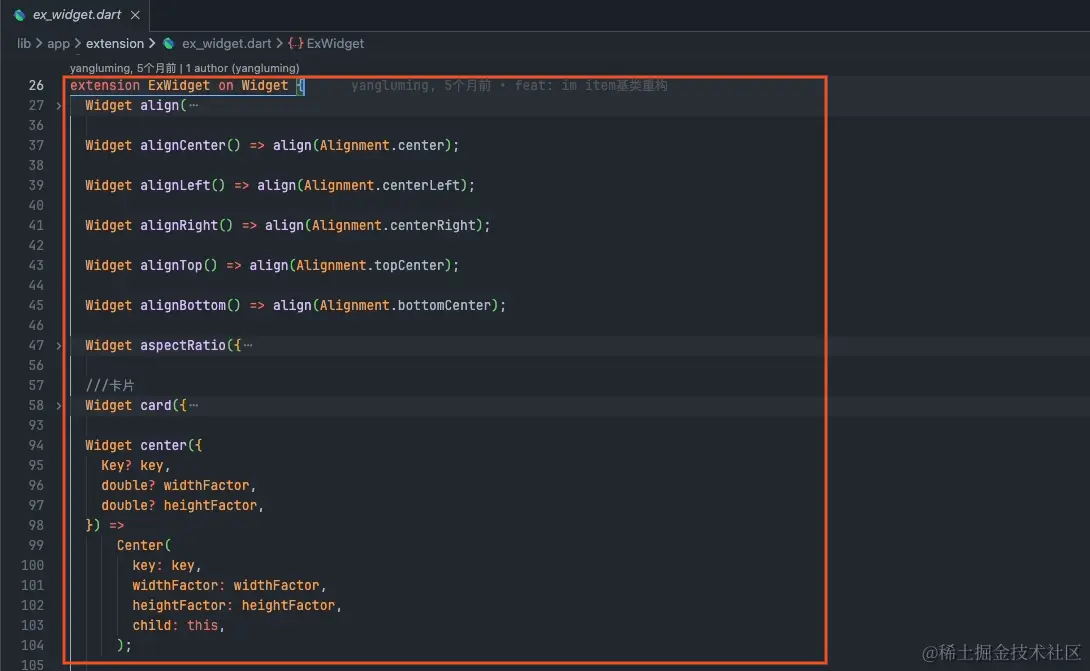Expand the folded card method at line 58

tap(59, 405)
